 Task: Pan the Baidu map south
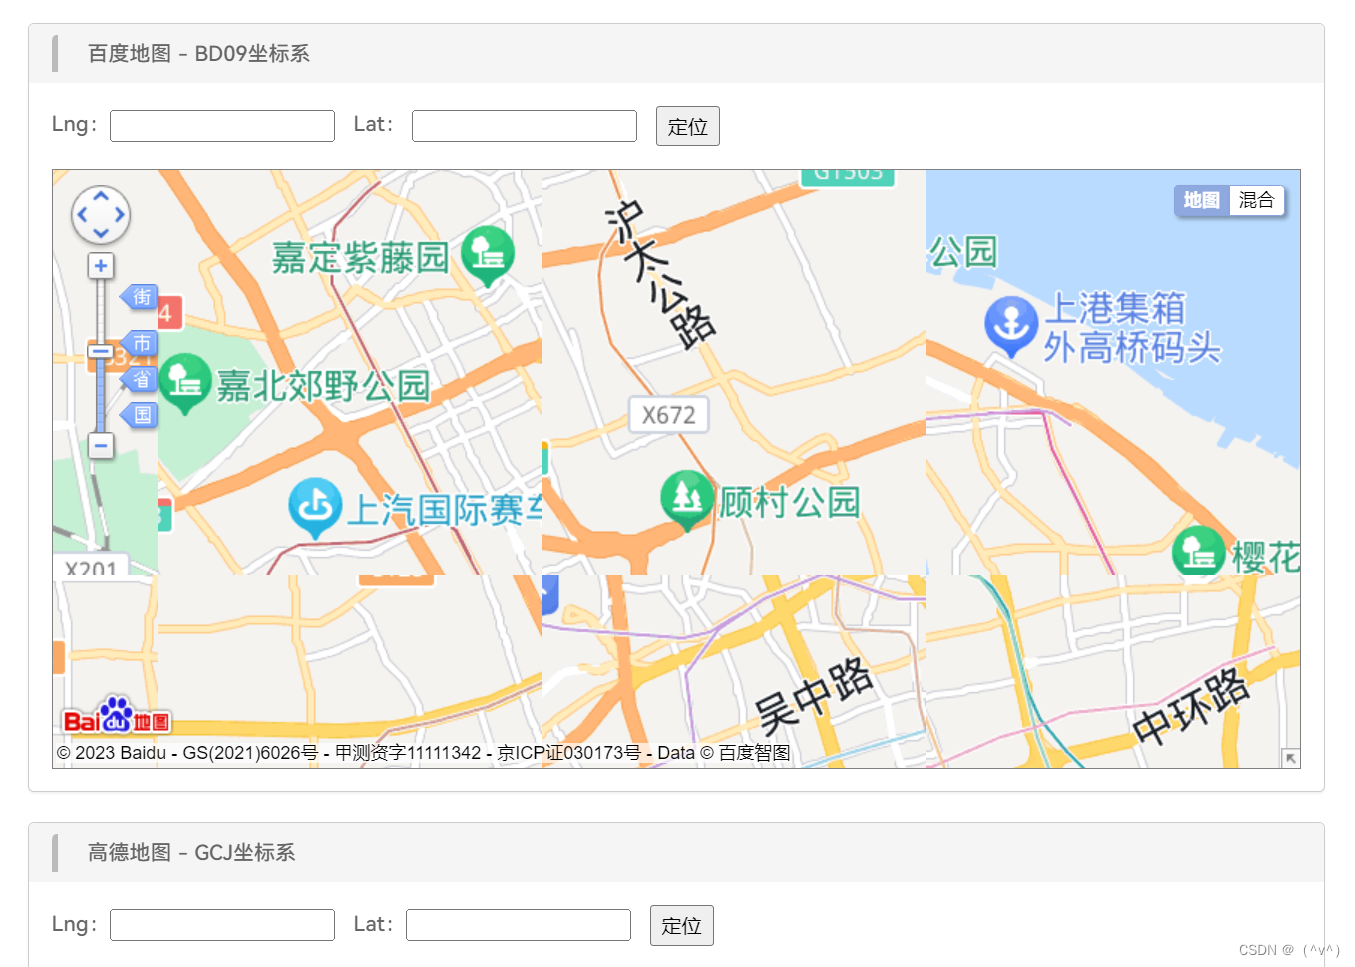(101, 233)
